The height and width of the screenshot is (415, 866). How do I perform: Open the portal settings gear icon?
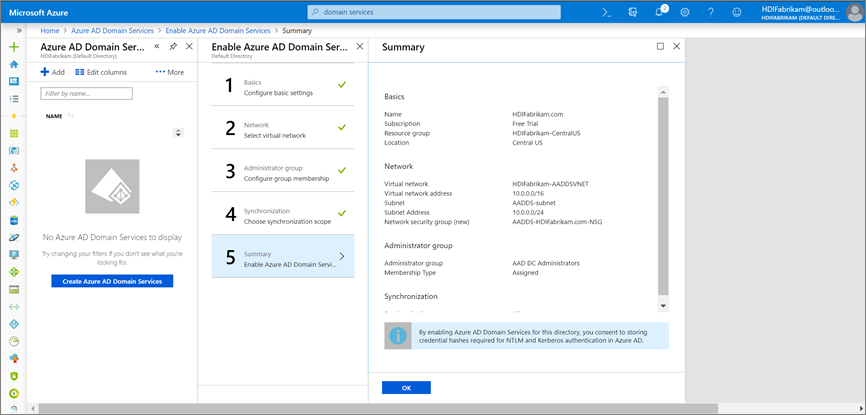point(685,12)
